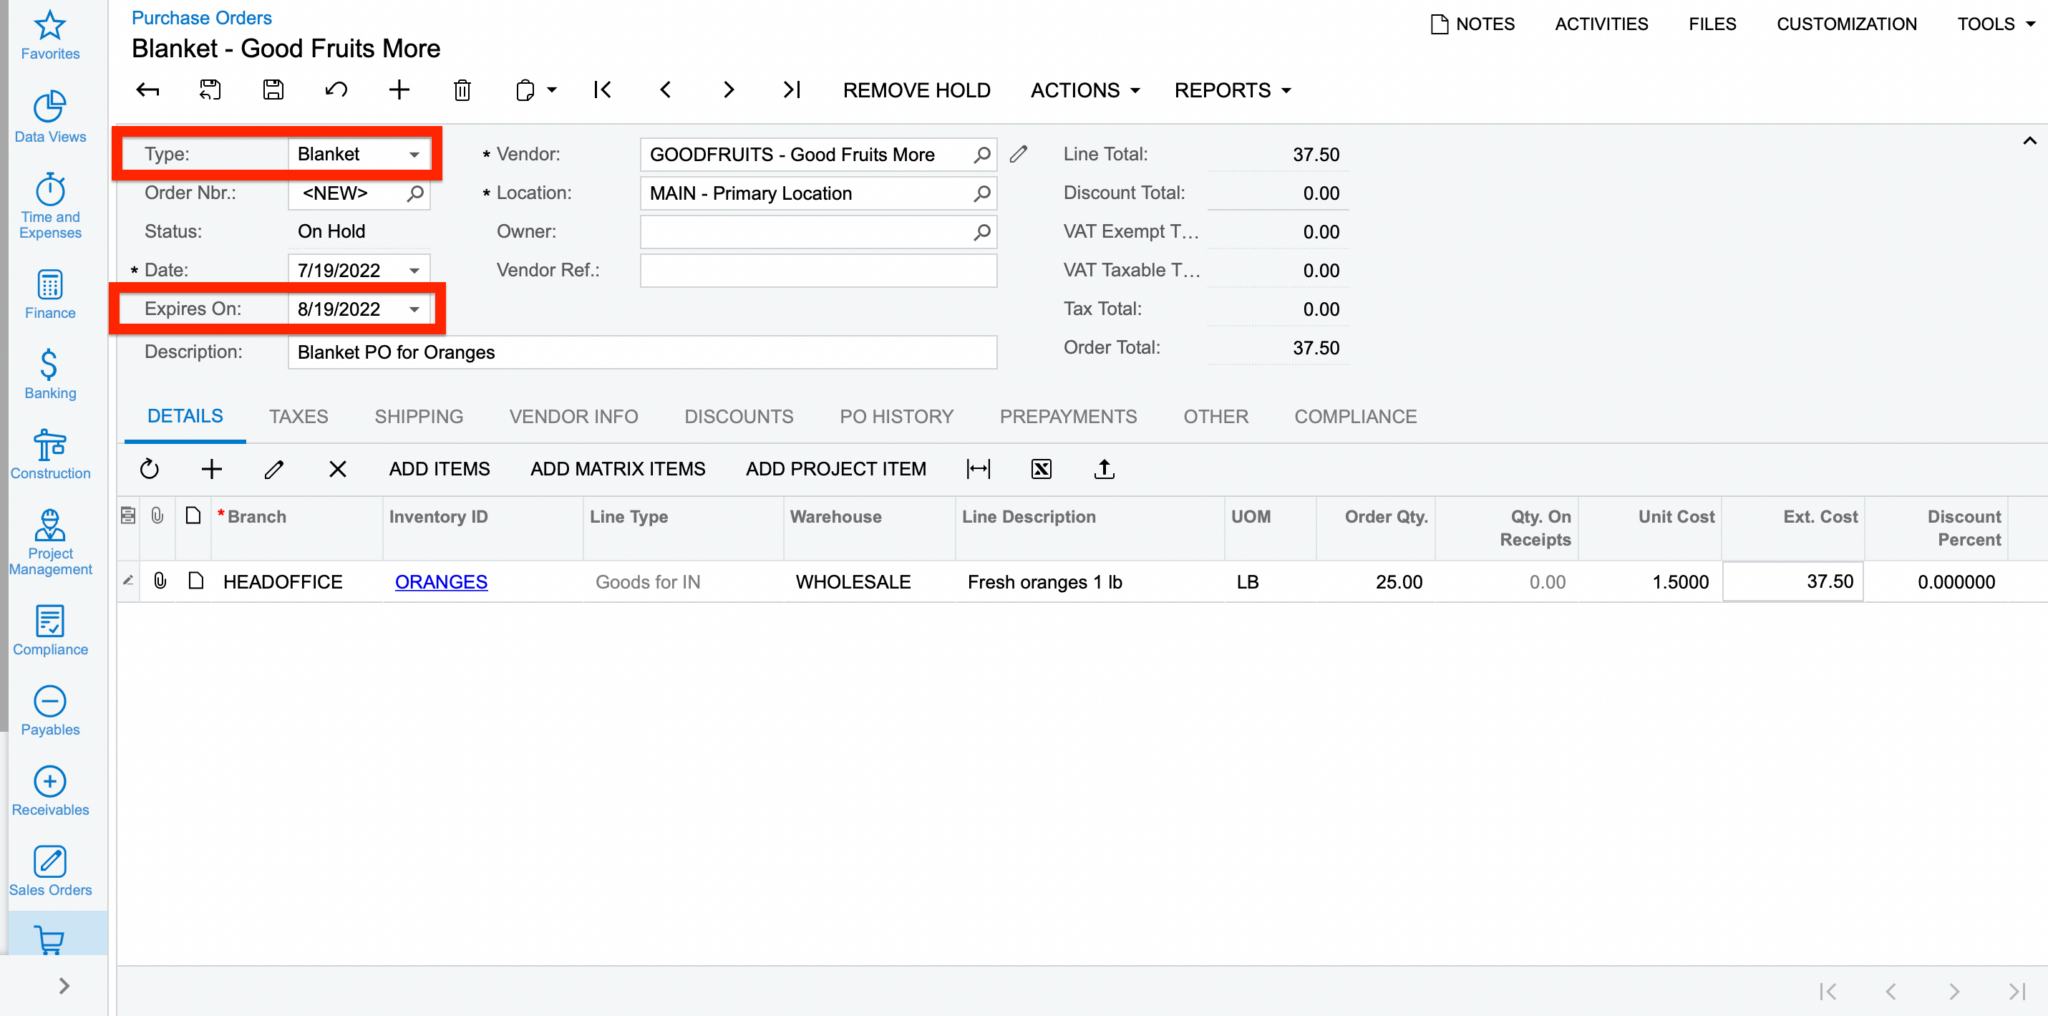Click Add Matrix Items

(617, 468)
